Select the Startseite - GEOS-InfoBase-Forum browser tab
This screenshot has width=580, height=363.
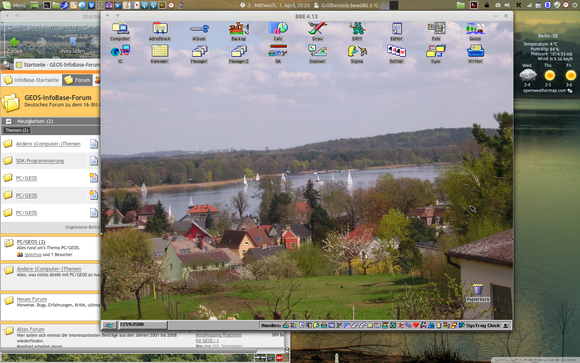click(x=57, y=64)
